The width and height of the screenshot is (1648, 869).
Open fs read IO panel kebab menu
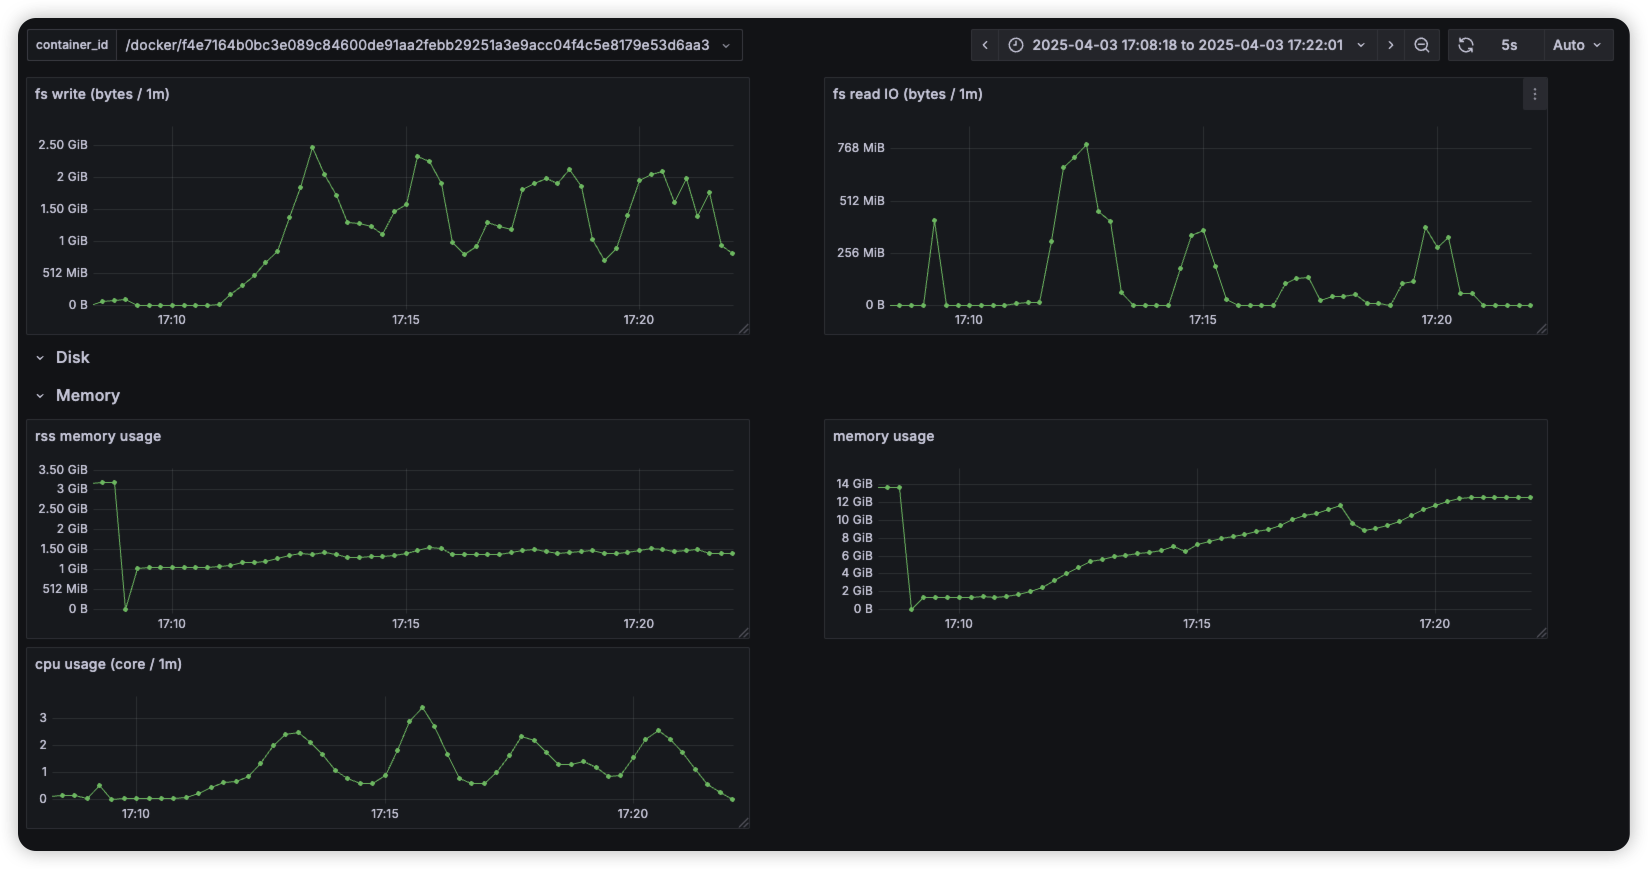click(1534, 95)
